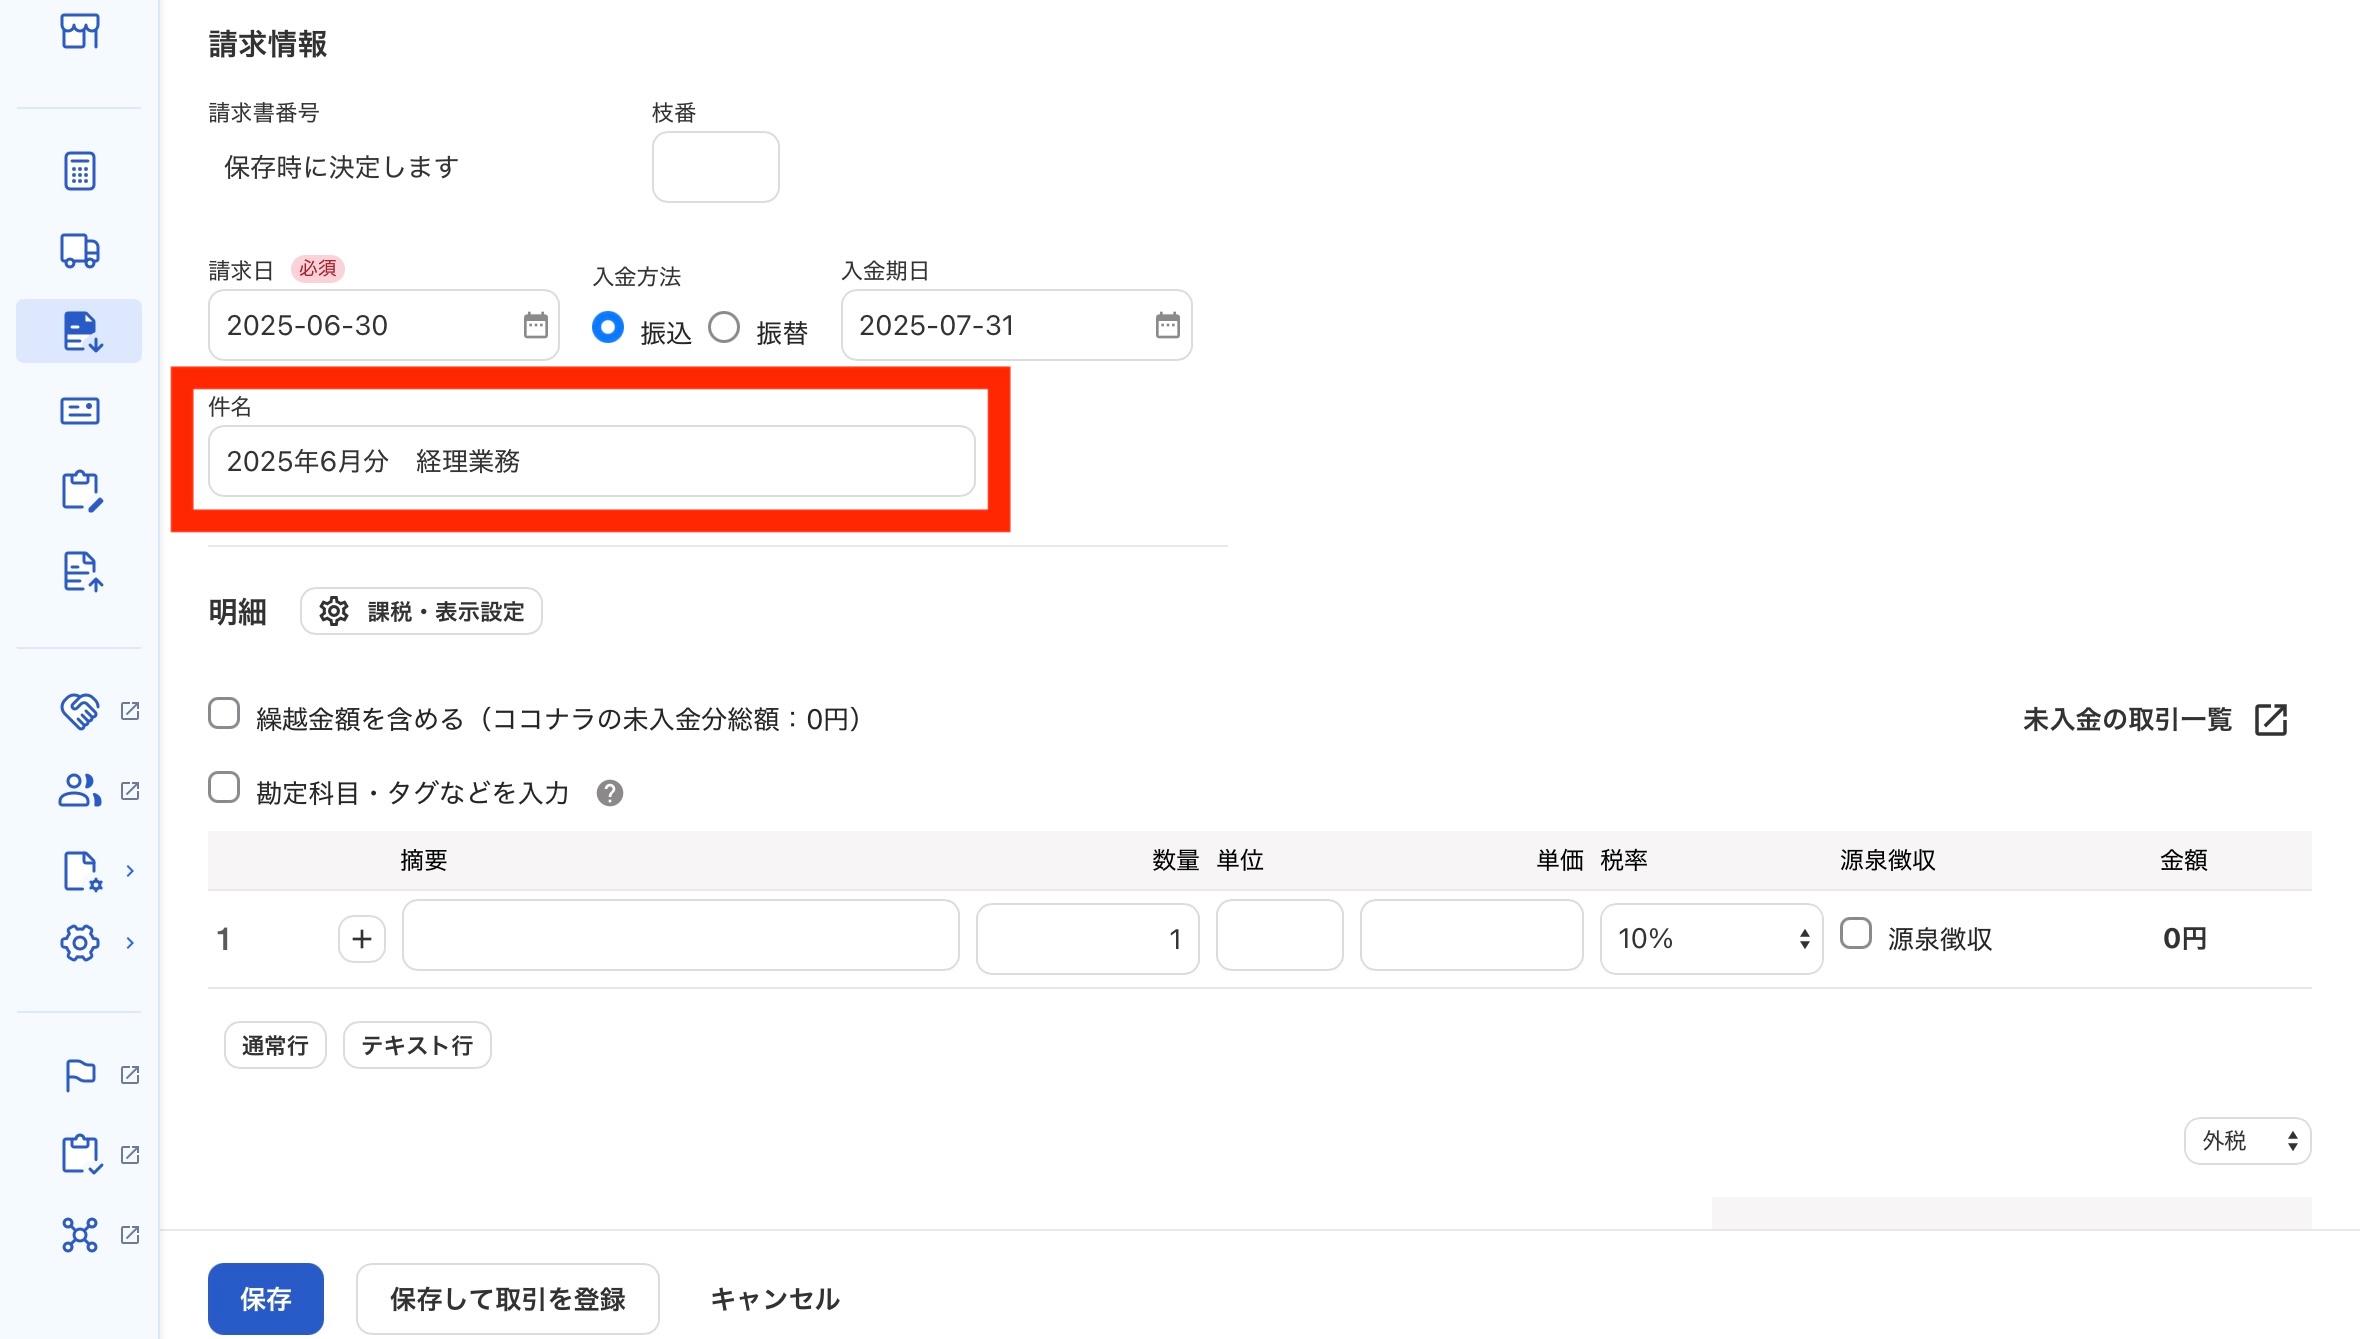This screenshot has height=1339, width=2360.
Task: Check 勘定科目・タグなどを入力 option
Action: (224, 788)
